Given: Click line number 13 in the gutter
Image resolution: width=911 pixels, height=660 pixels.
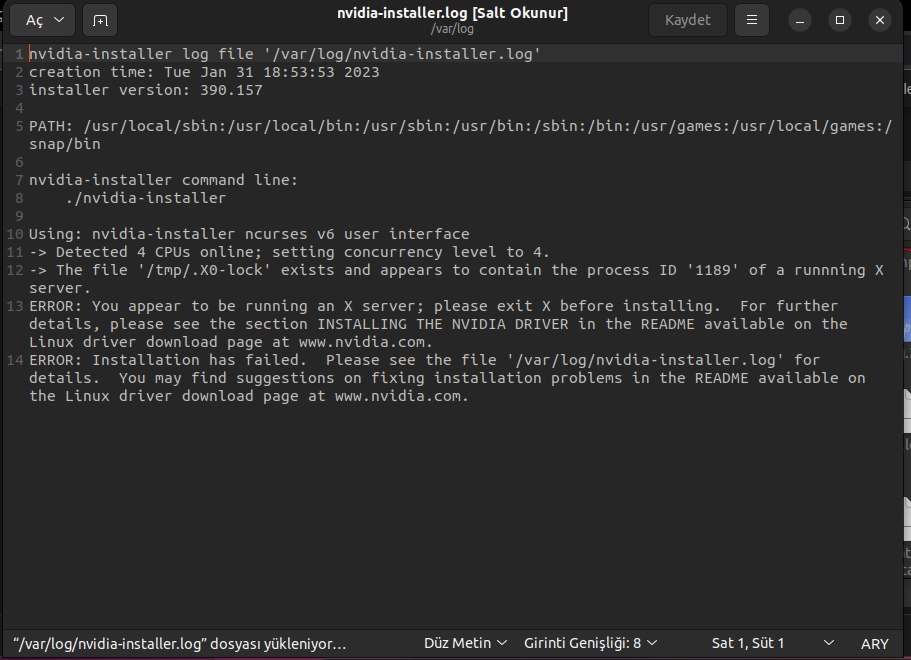Looking at the screenshot, I should click(19, 306).
